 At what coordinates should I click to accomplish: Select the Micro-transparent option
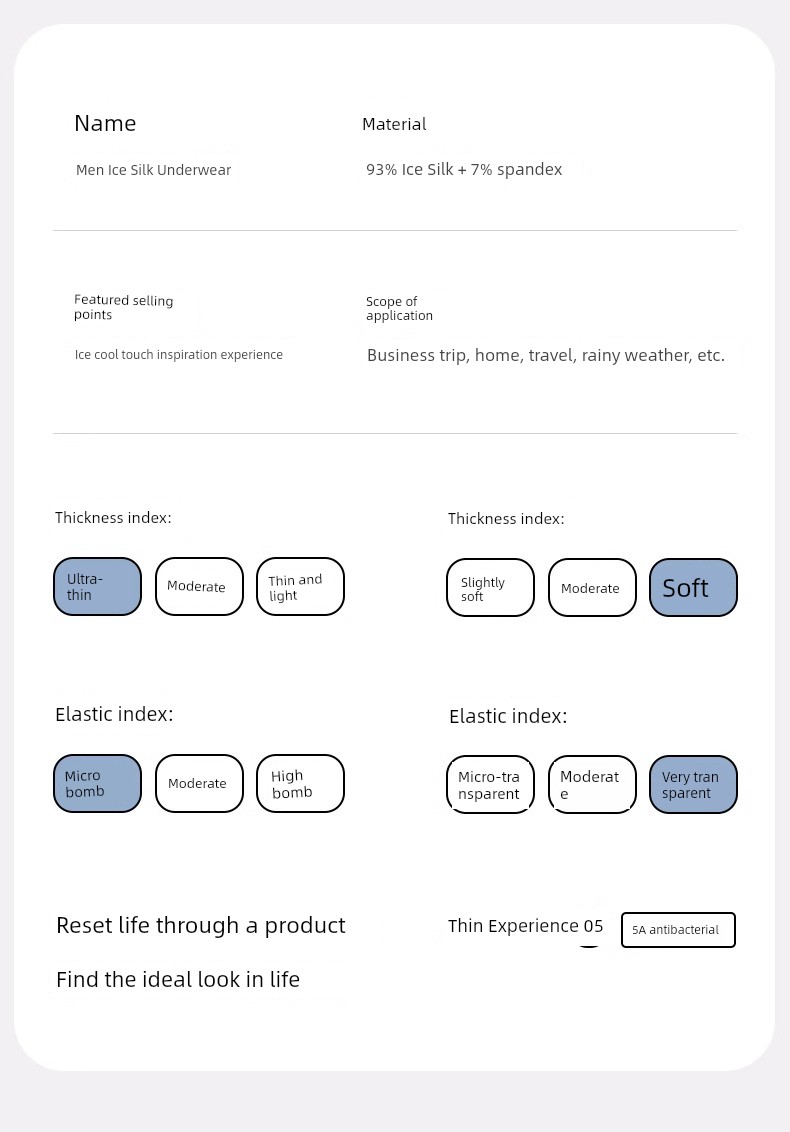click(490, 785)
